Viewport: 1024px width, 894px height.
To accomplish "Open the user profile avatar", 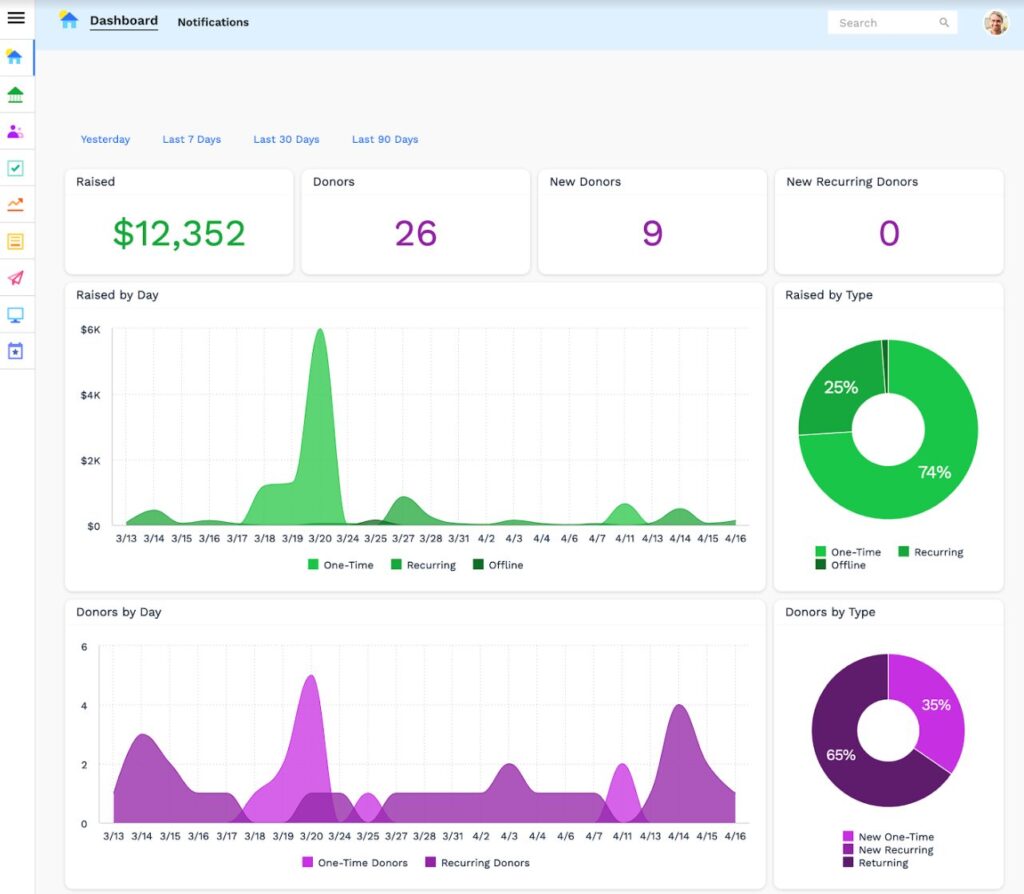I will click(x=996, y=22).
